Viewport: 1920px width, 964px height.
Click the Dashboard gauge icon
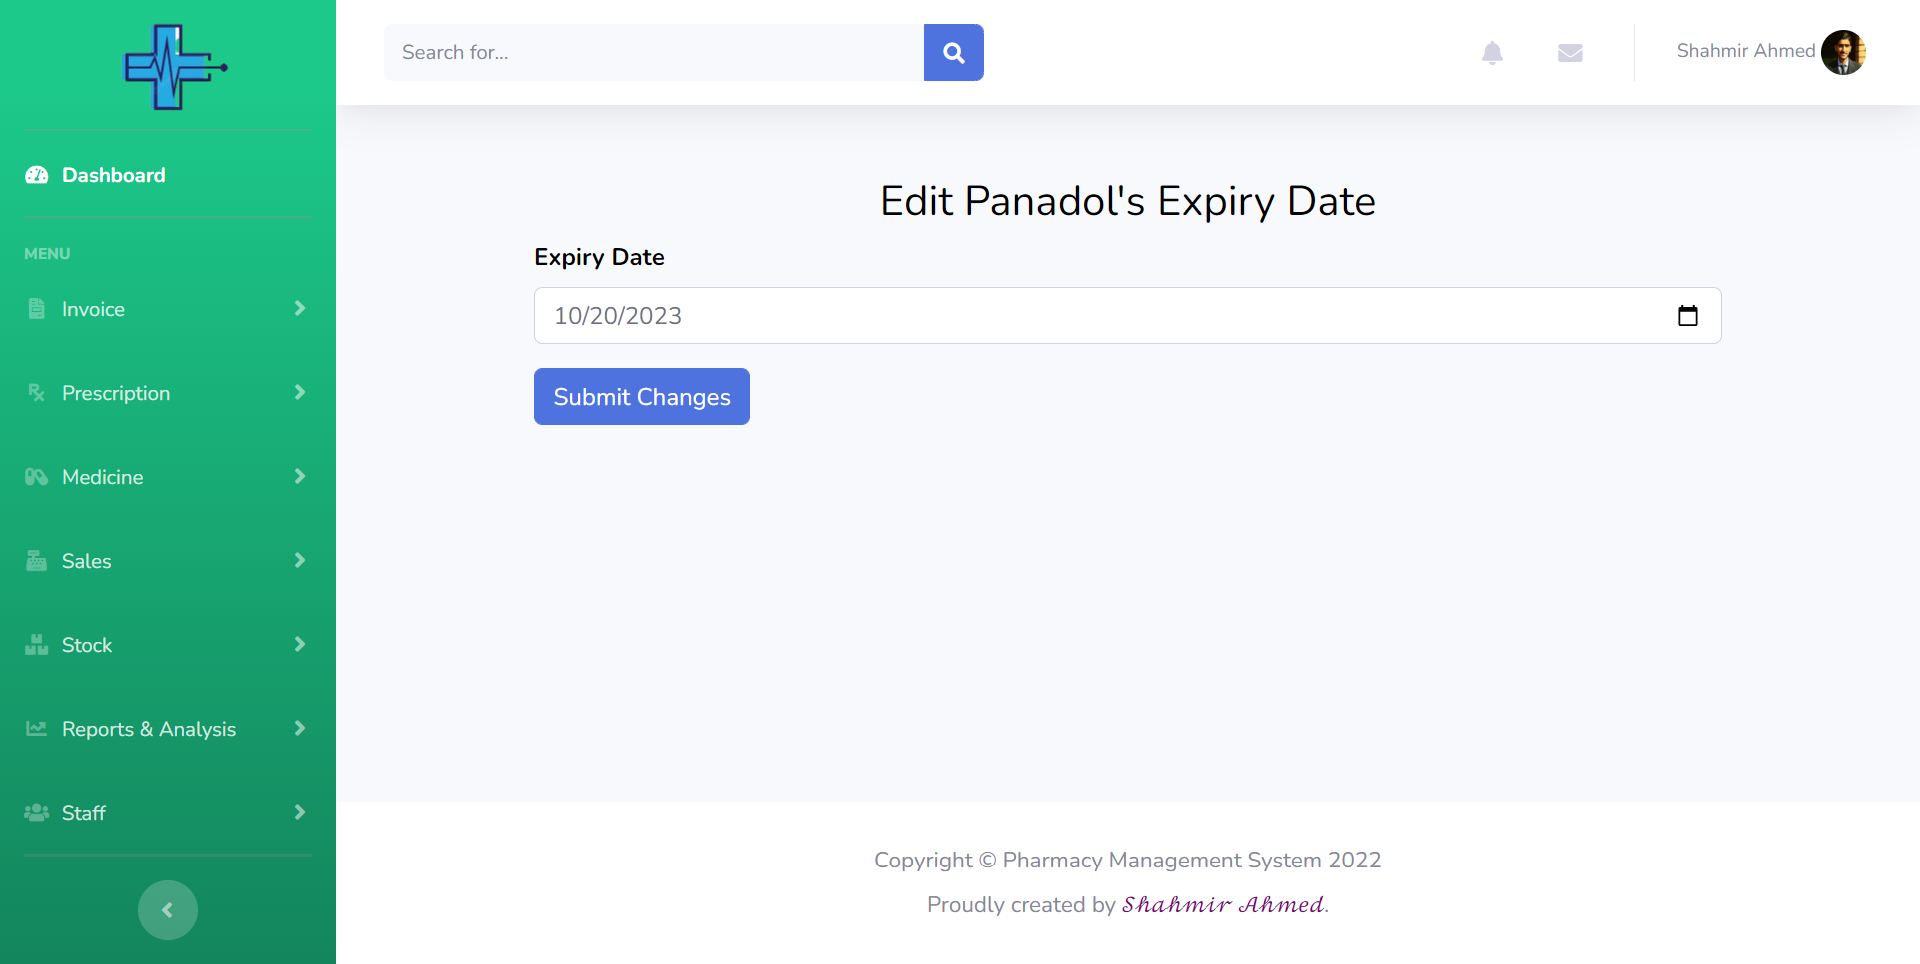tap(37, 175)
